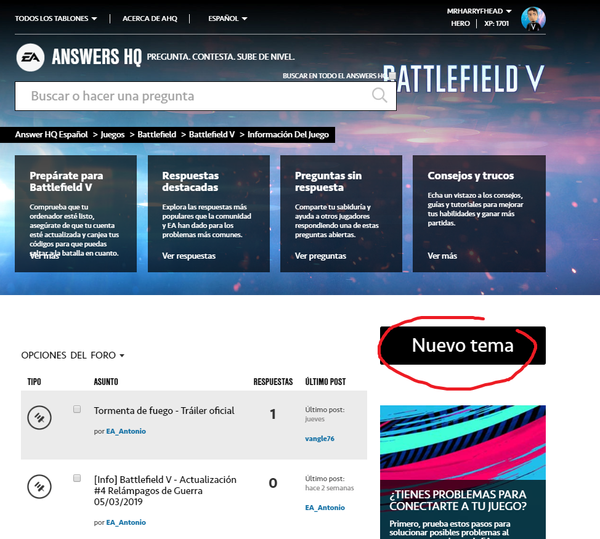Click the topic type icon for Actualización #4
Viewport: 600px width, 539px height.
(x=39, y=487)
